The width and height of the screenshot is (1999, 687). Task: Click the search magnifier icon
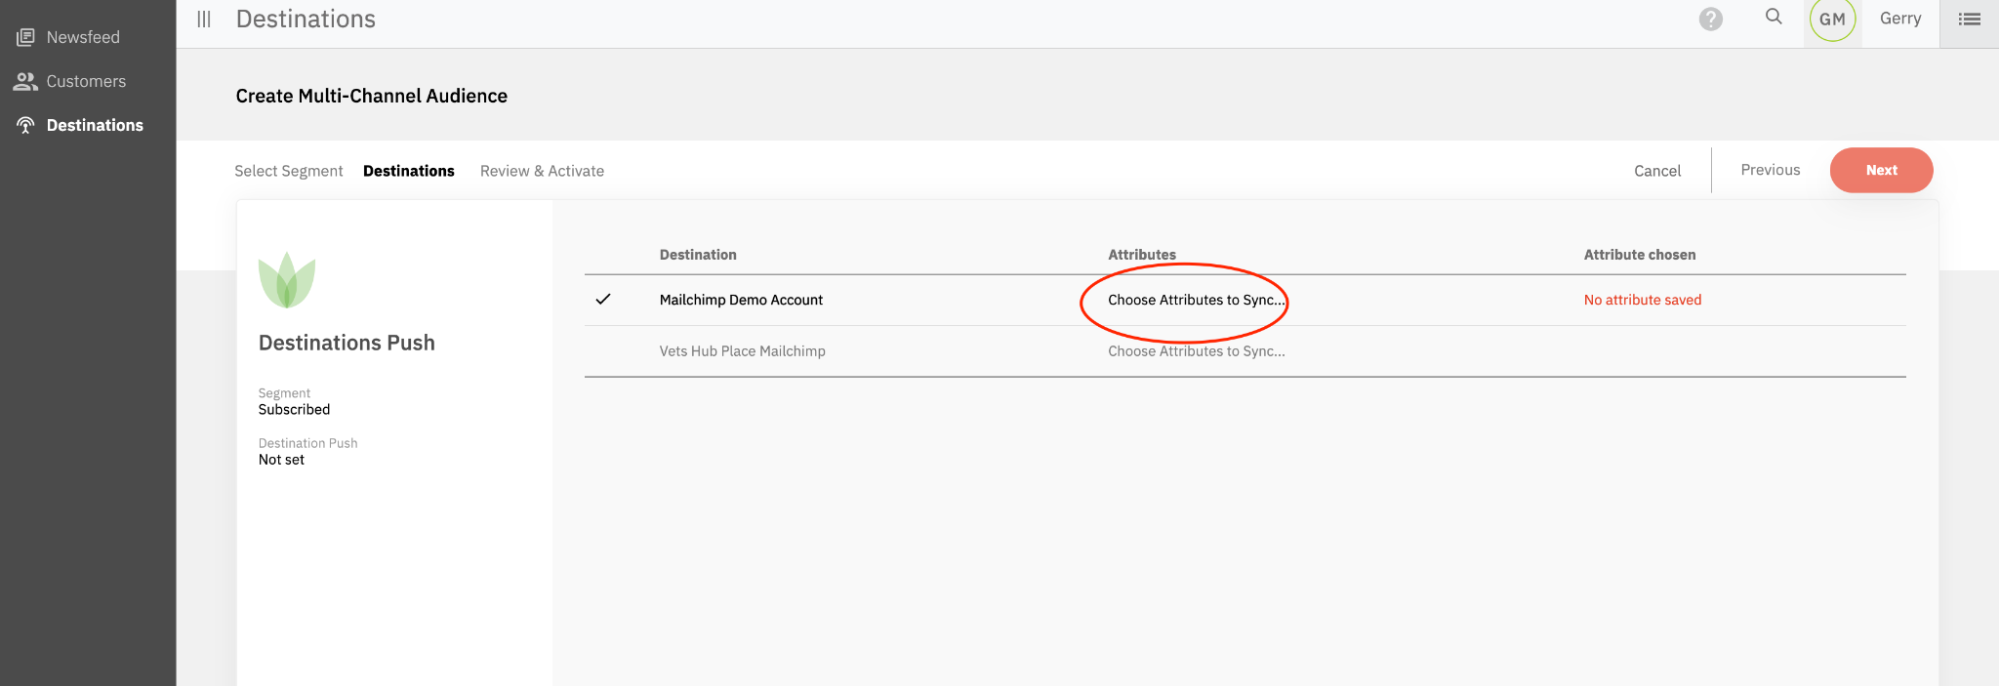[1774, 17]
